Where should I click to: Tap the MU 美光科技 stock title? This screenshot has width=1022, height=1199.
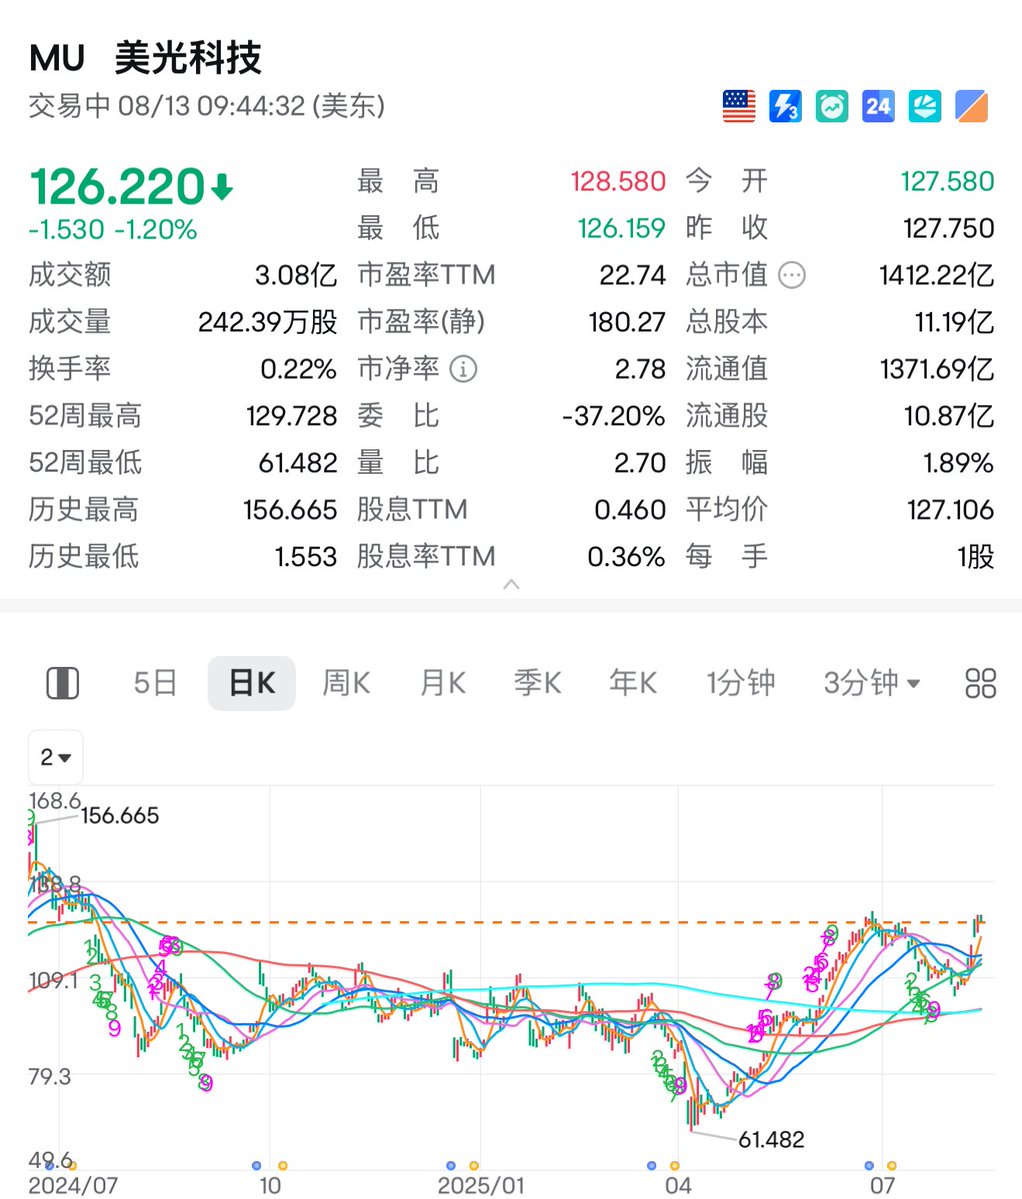pyautogui.click(x=145, y=57)
